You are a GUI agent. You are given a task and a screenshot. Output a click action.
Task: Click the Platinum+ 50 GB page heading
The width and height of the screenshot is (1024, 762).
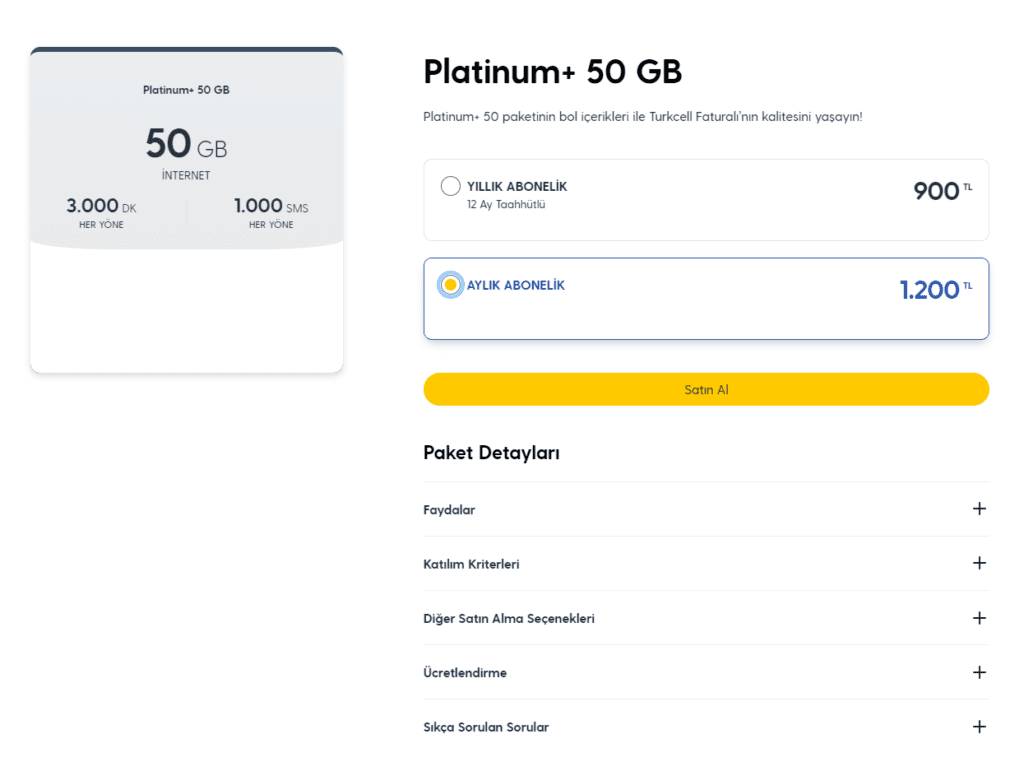tap(552, 72)
